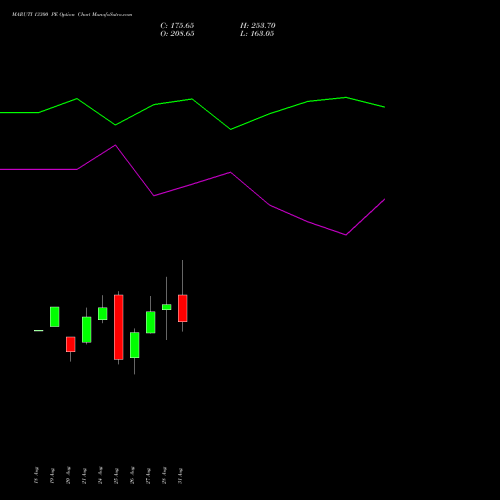
Task: Click the 28 Aug date label
Action: (164, 475)
